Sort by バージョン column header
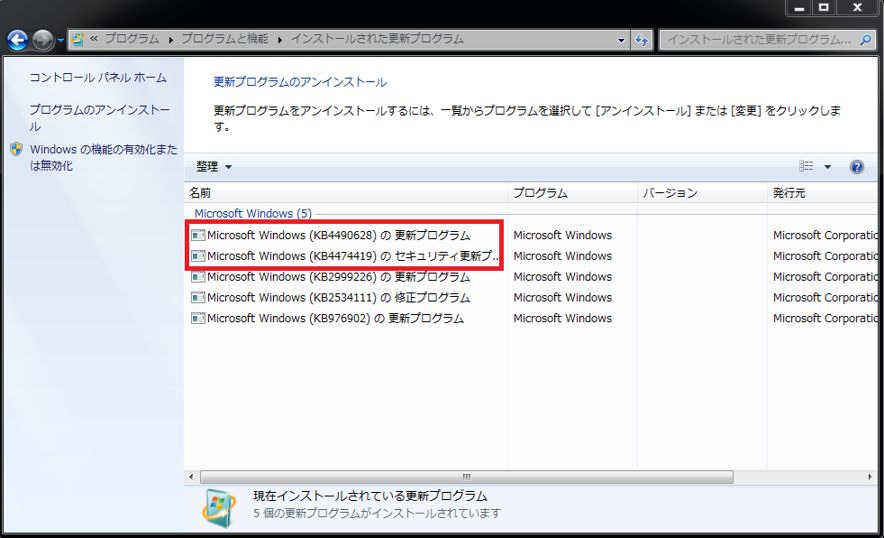The image size is (884, 538). coord(702,193)
